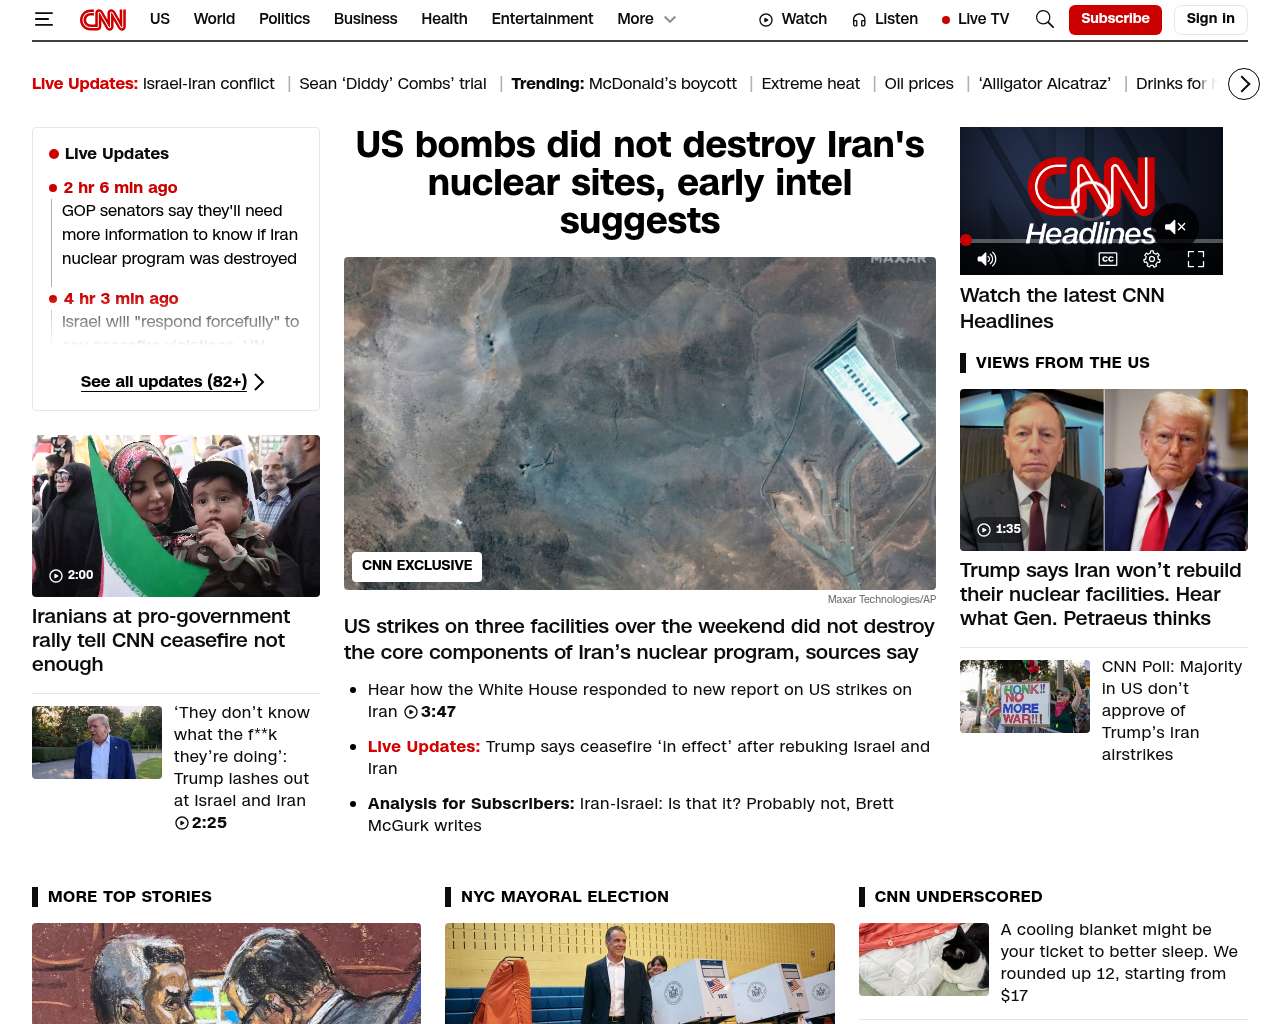Click the Sign in button

pyautogui.click(x=1210, y=19)
